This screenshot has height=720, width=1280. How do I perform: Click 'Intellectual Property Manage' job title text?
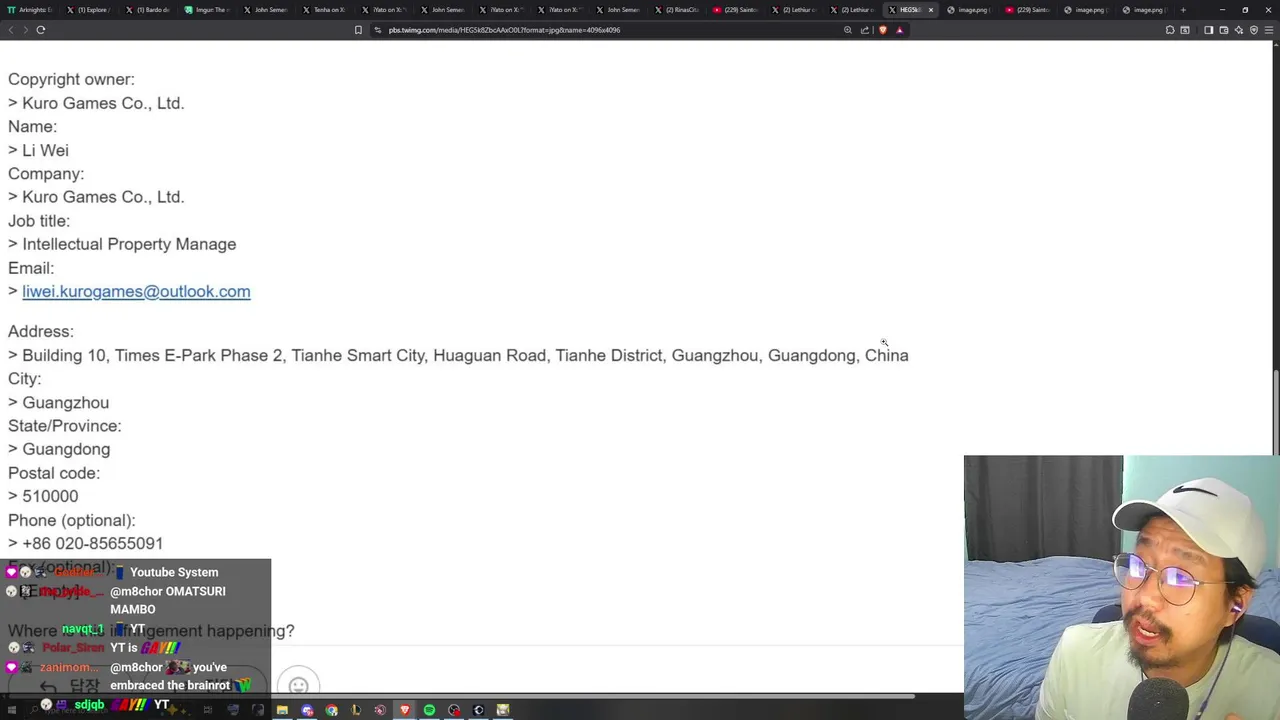[x=129, y=244]
